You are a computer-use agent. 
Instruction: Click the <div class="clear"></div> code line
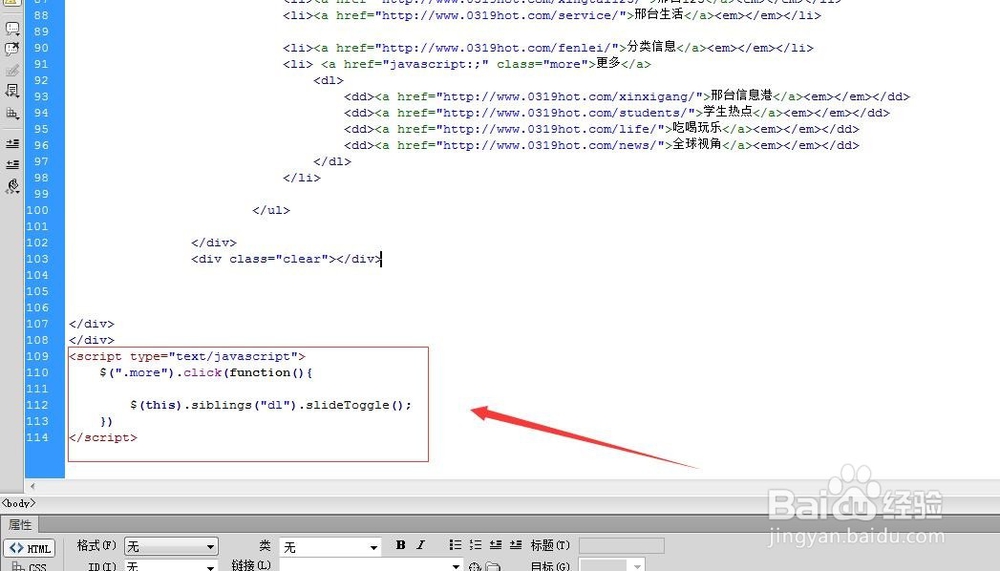pos(286,259)
